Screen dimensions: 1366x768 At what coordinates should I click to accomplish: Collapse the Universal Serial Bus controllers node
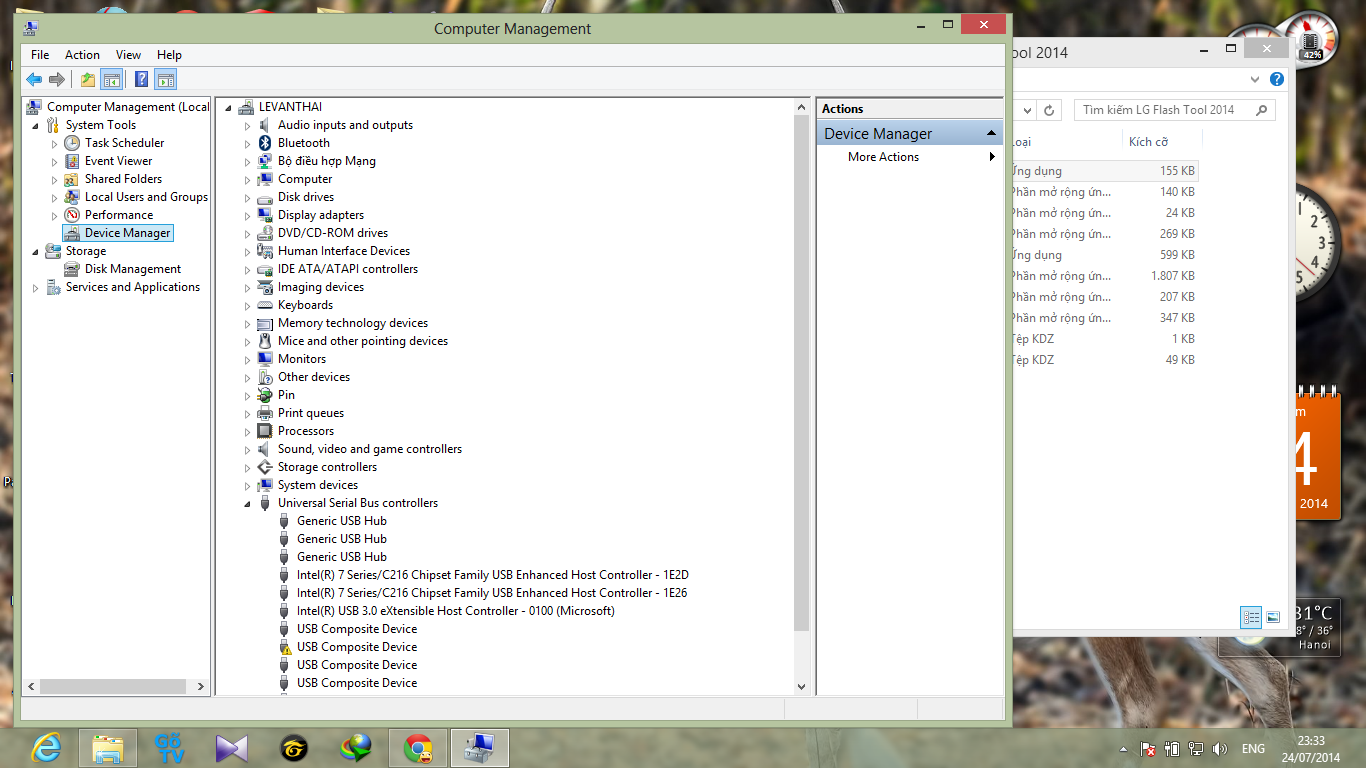(248, 504)
